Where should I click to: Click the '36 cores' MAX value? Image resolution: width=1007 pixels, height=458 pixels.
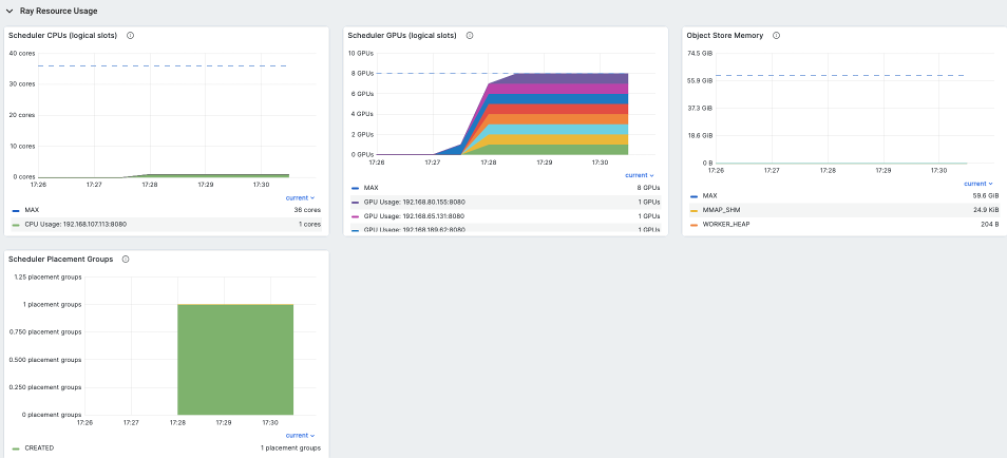tap(309, 210)
